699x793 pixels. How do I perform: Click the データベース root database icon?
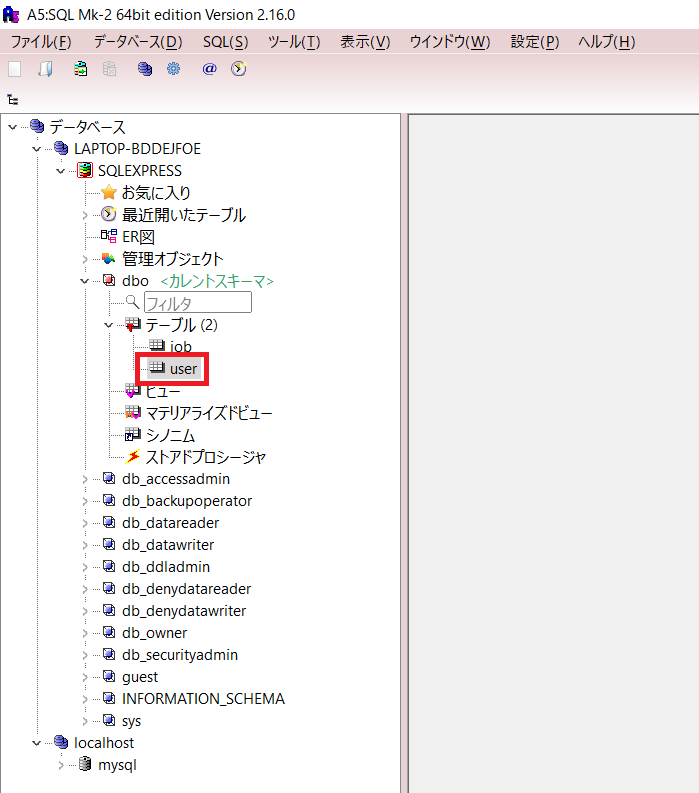[37, 126]
